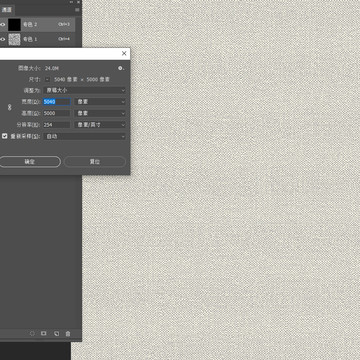The width and height of the screenshot is (360, 360).
Task: Uncheck the 重新采样 resample checkbox
Action: tap(4, 136)
